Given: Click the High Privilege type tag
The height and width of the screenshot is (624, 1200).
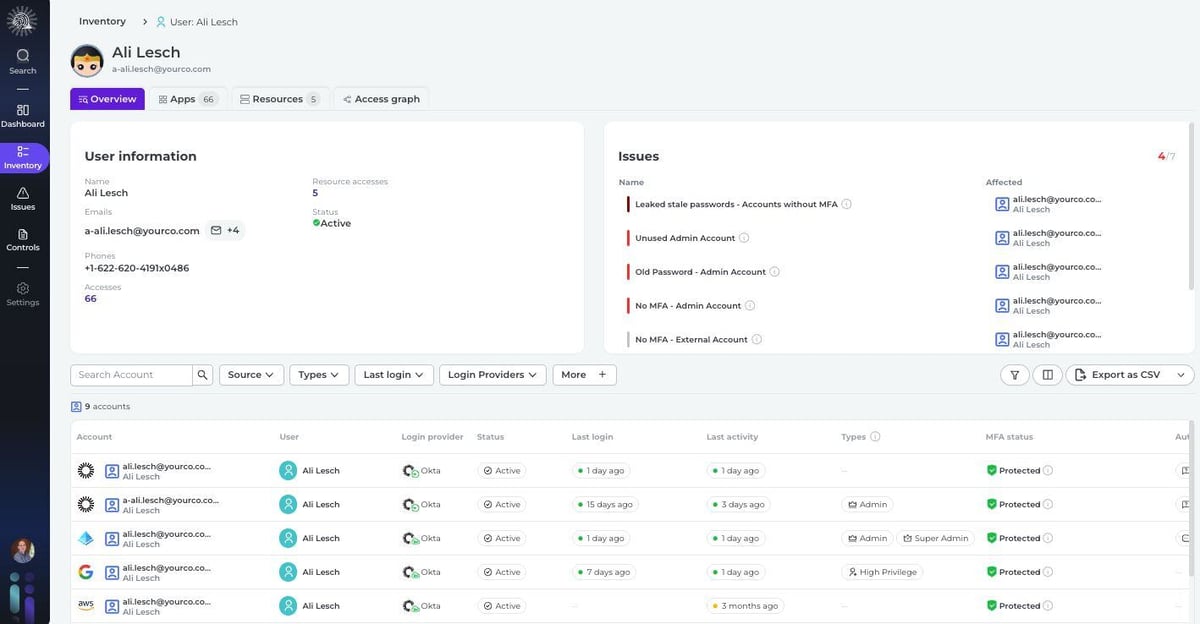Looking at the screenshot, I should (x=881, y=572).
